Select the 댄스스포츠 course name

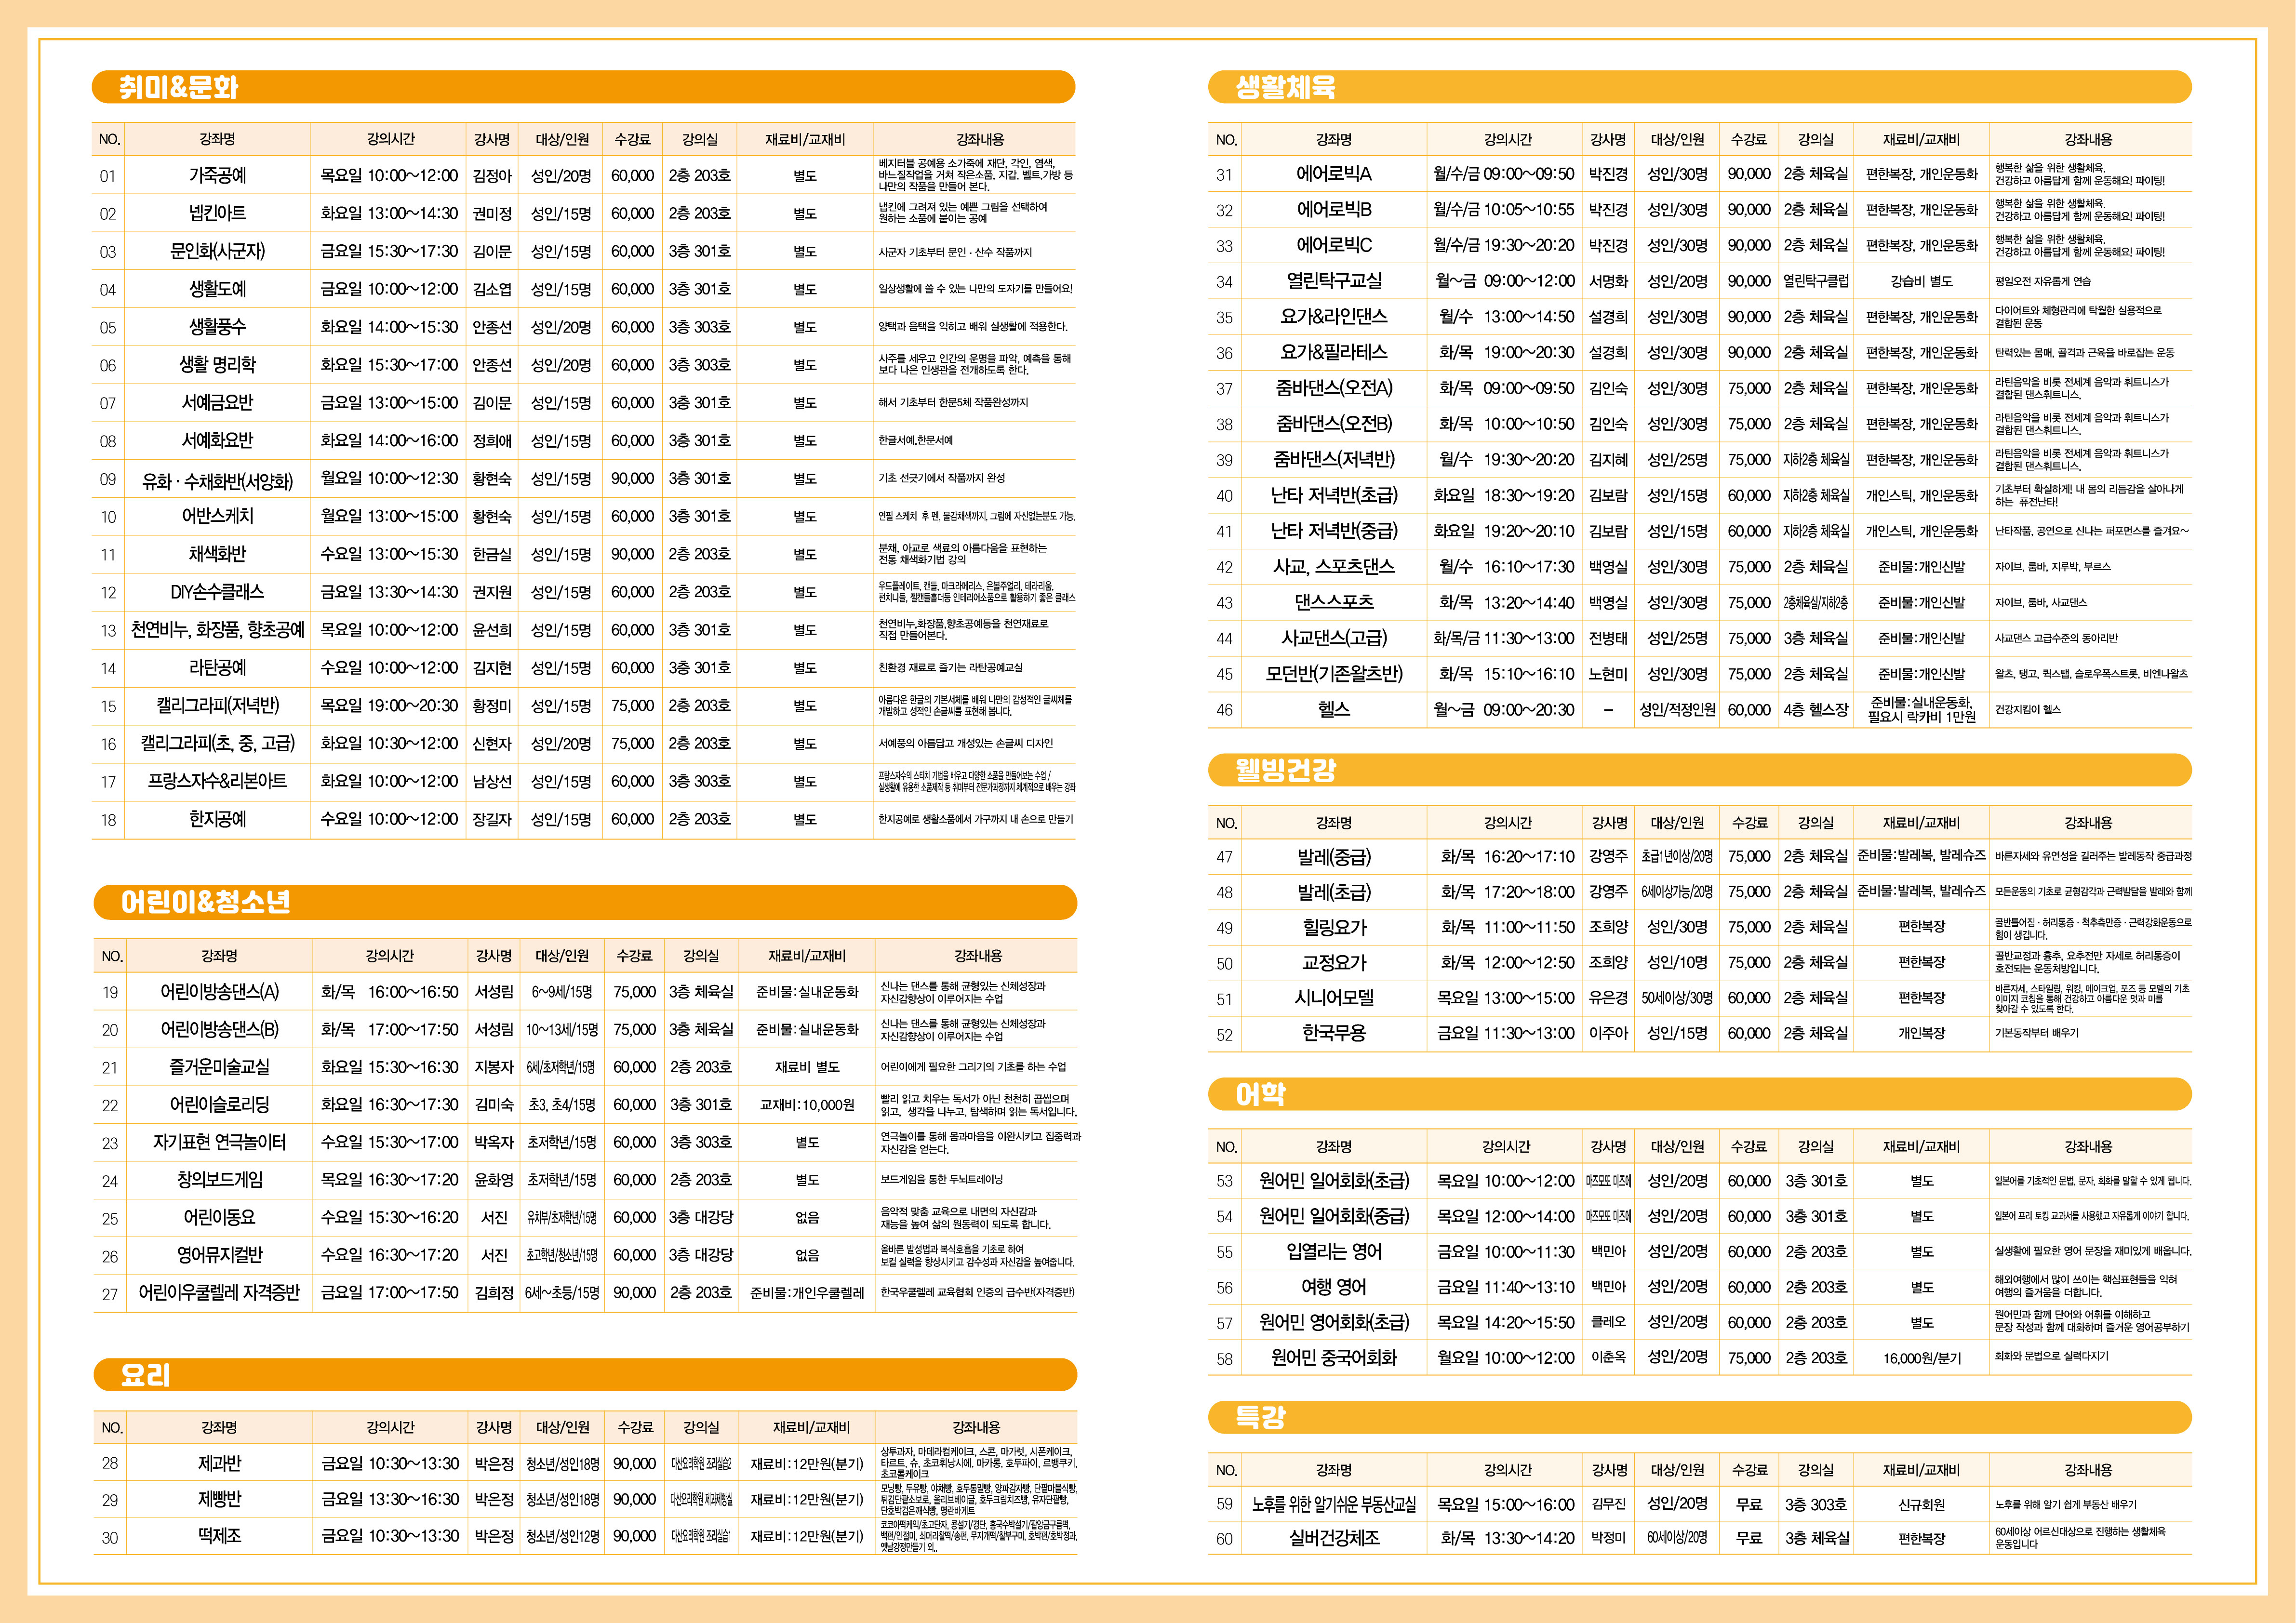1333,602
